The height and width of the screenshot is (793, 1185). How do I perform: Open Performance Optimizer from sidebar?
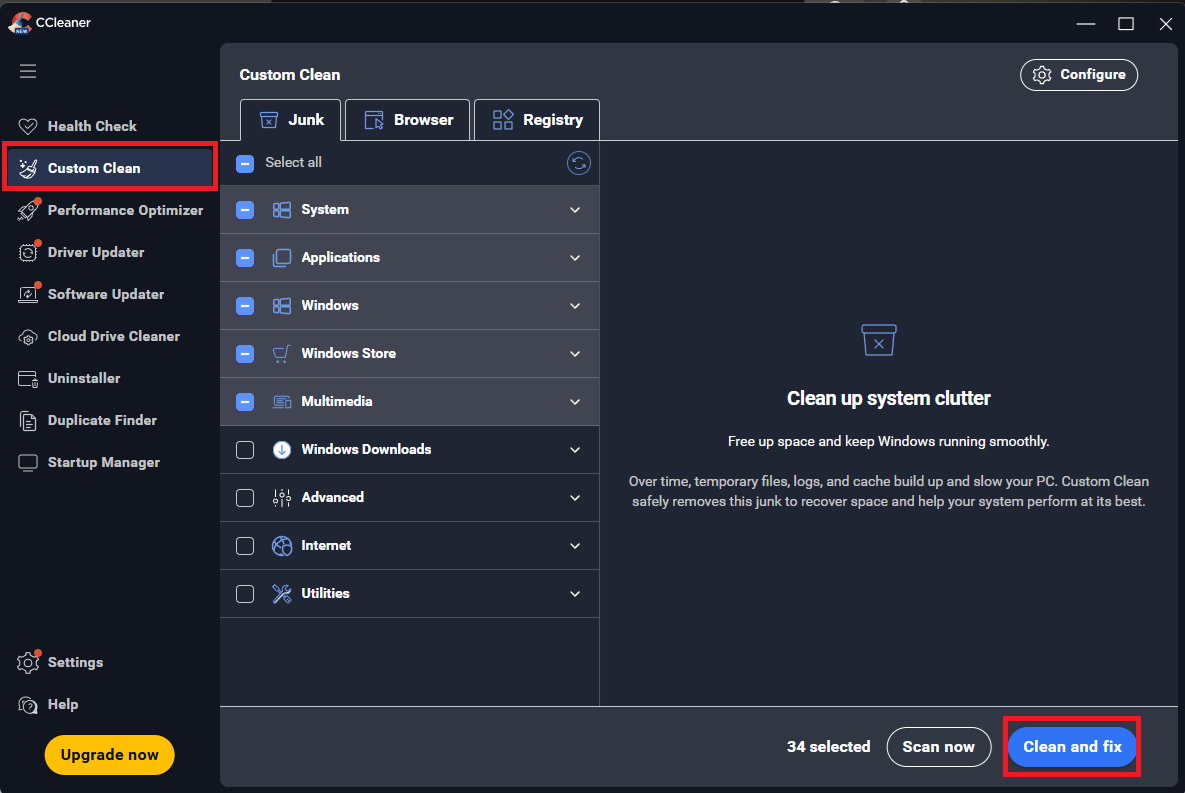[110, 210]
